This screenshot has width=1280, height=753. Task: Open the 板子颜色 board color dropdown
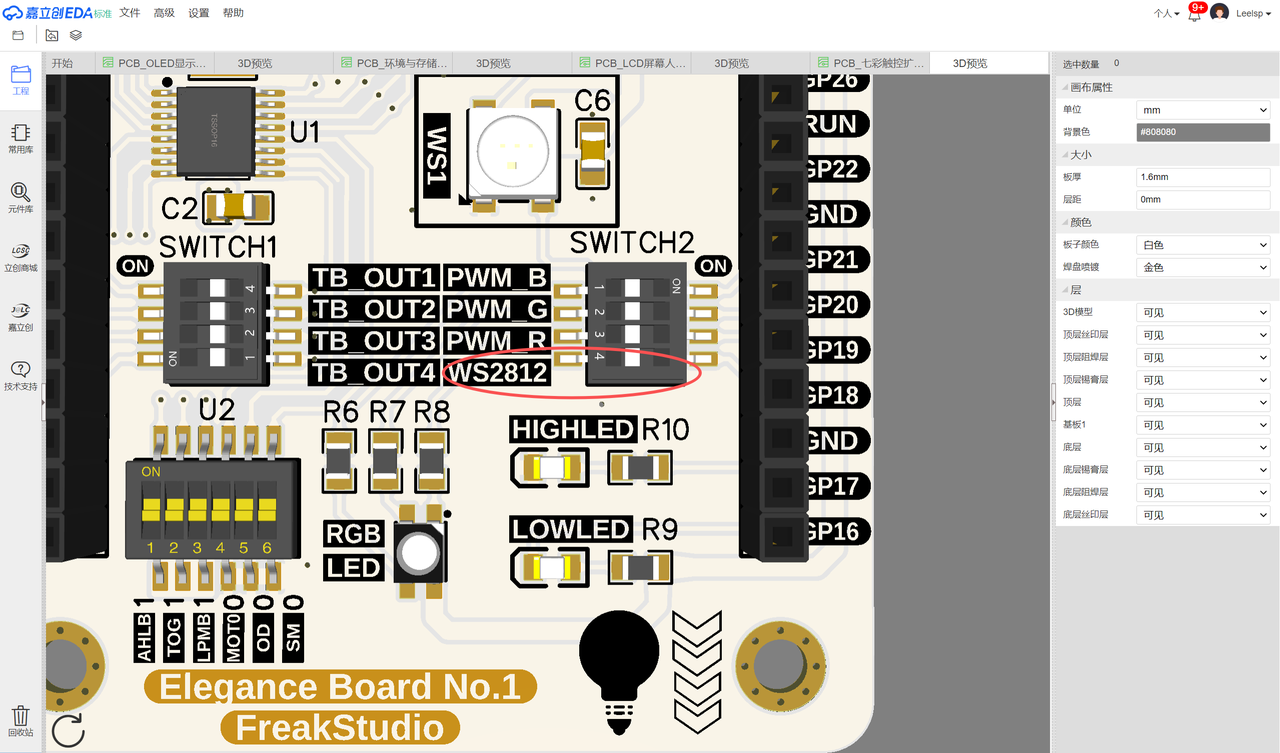click(1204, 245)
